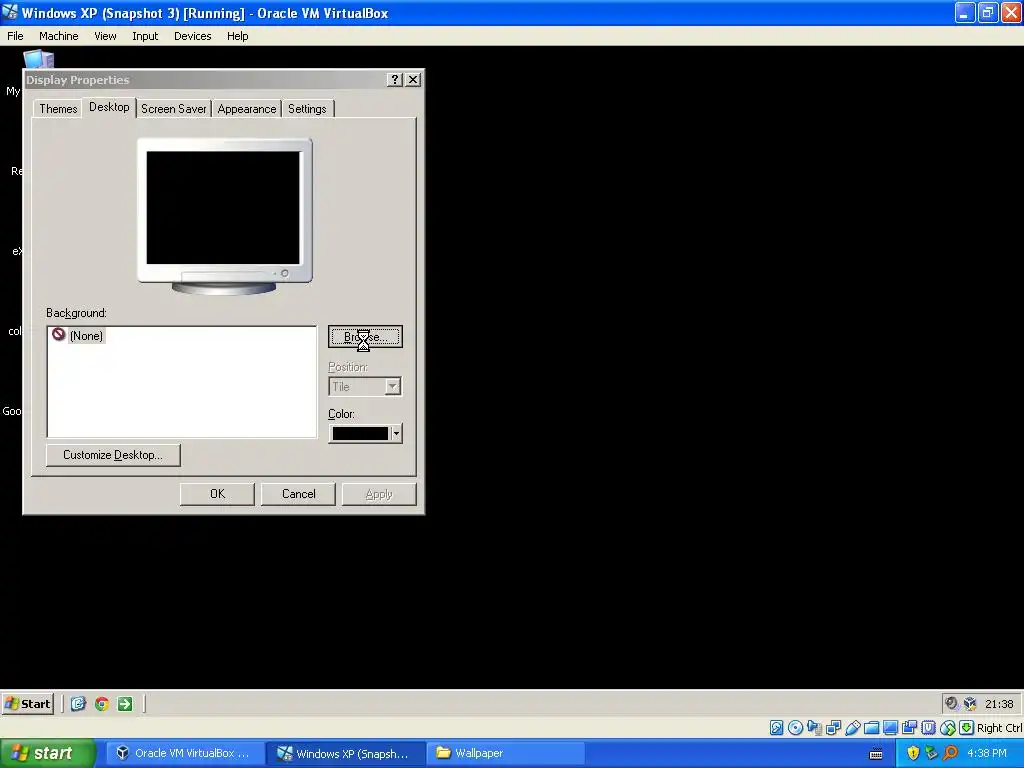Click the USB devices status icon
Screen dimensions: 1024x768
pos(852,728)
